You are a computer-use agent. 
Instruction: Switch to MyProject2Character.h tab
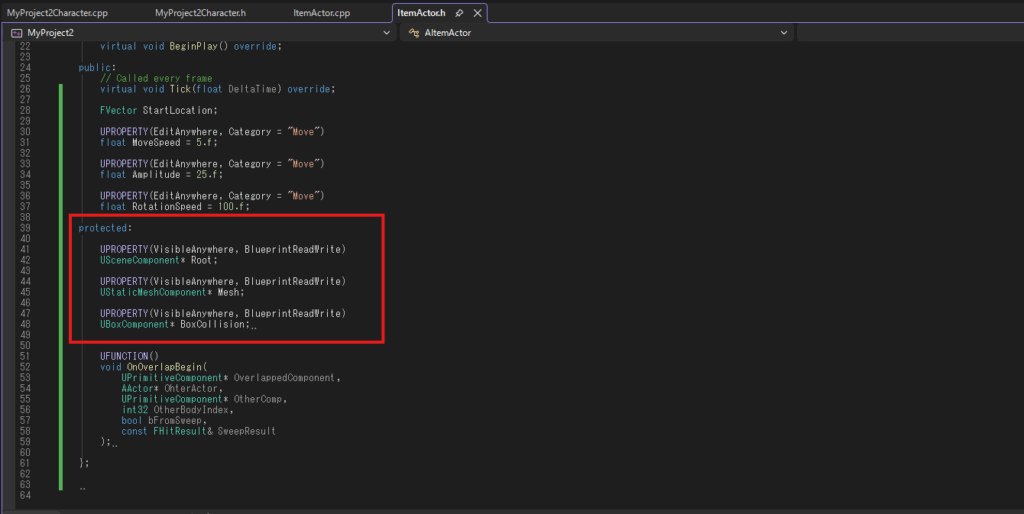(x=201, y=13)
